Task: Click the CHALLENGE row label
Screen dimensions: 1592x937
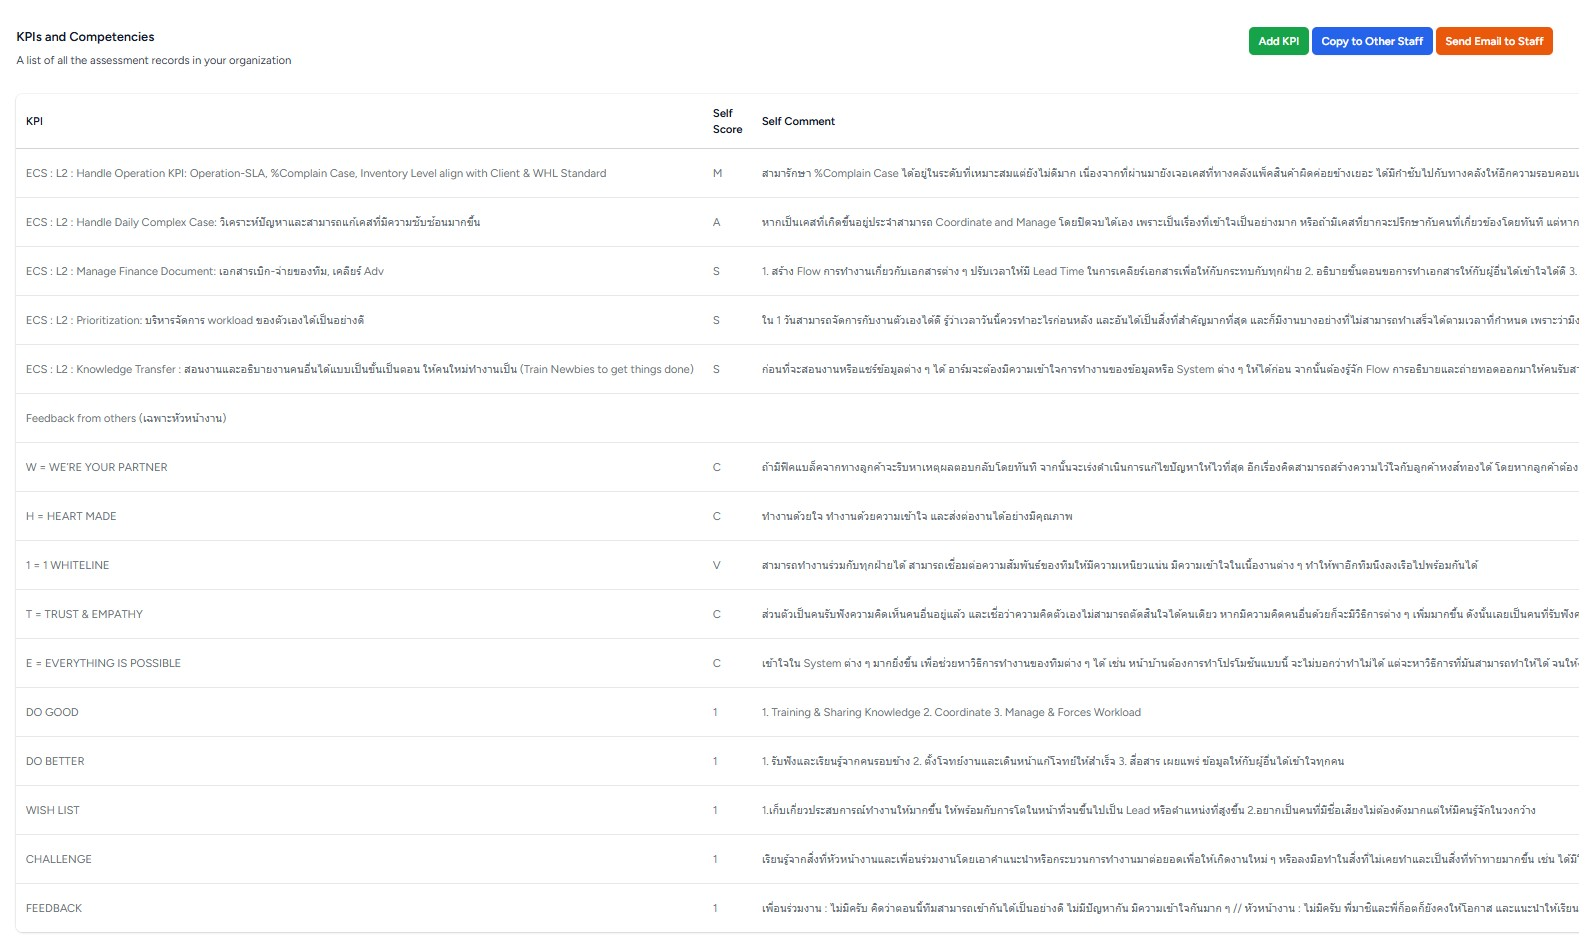Action: 59,859
